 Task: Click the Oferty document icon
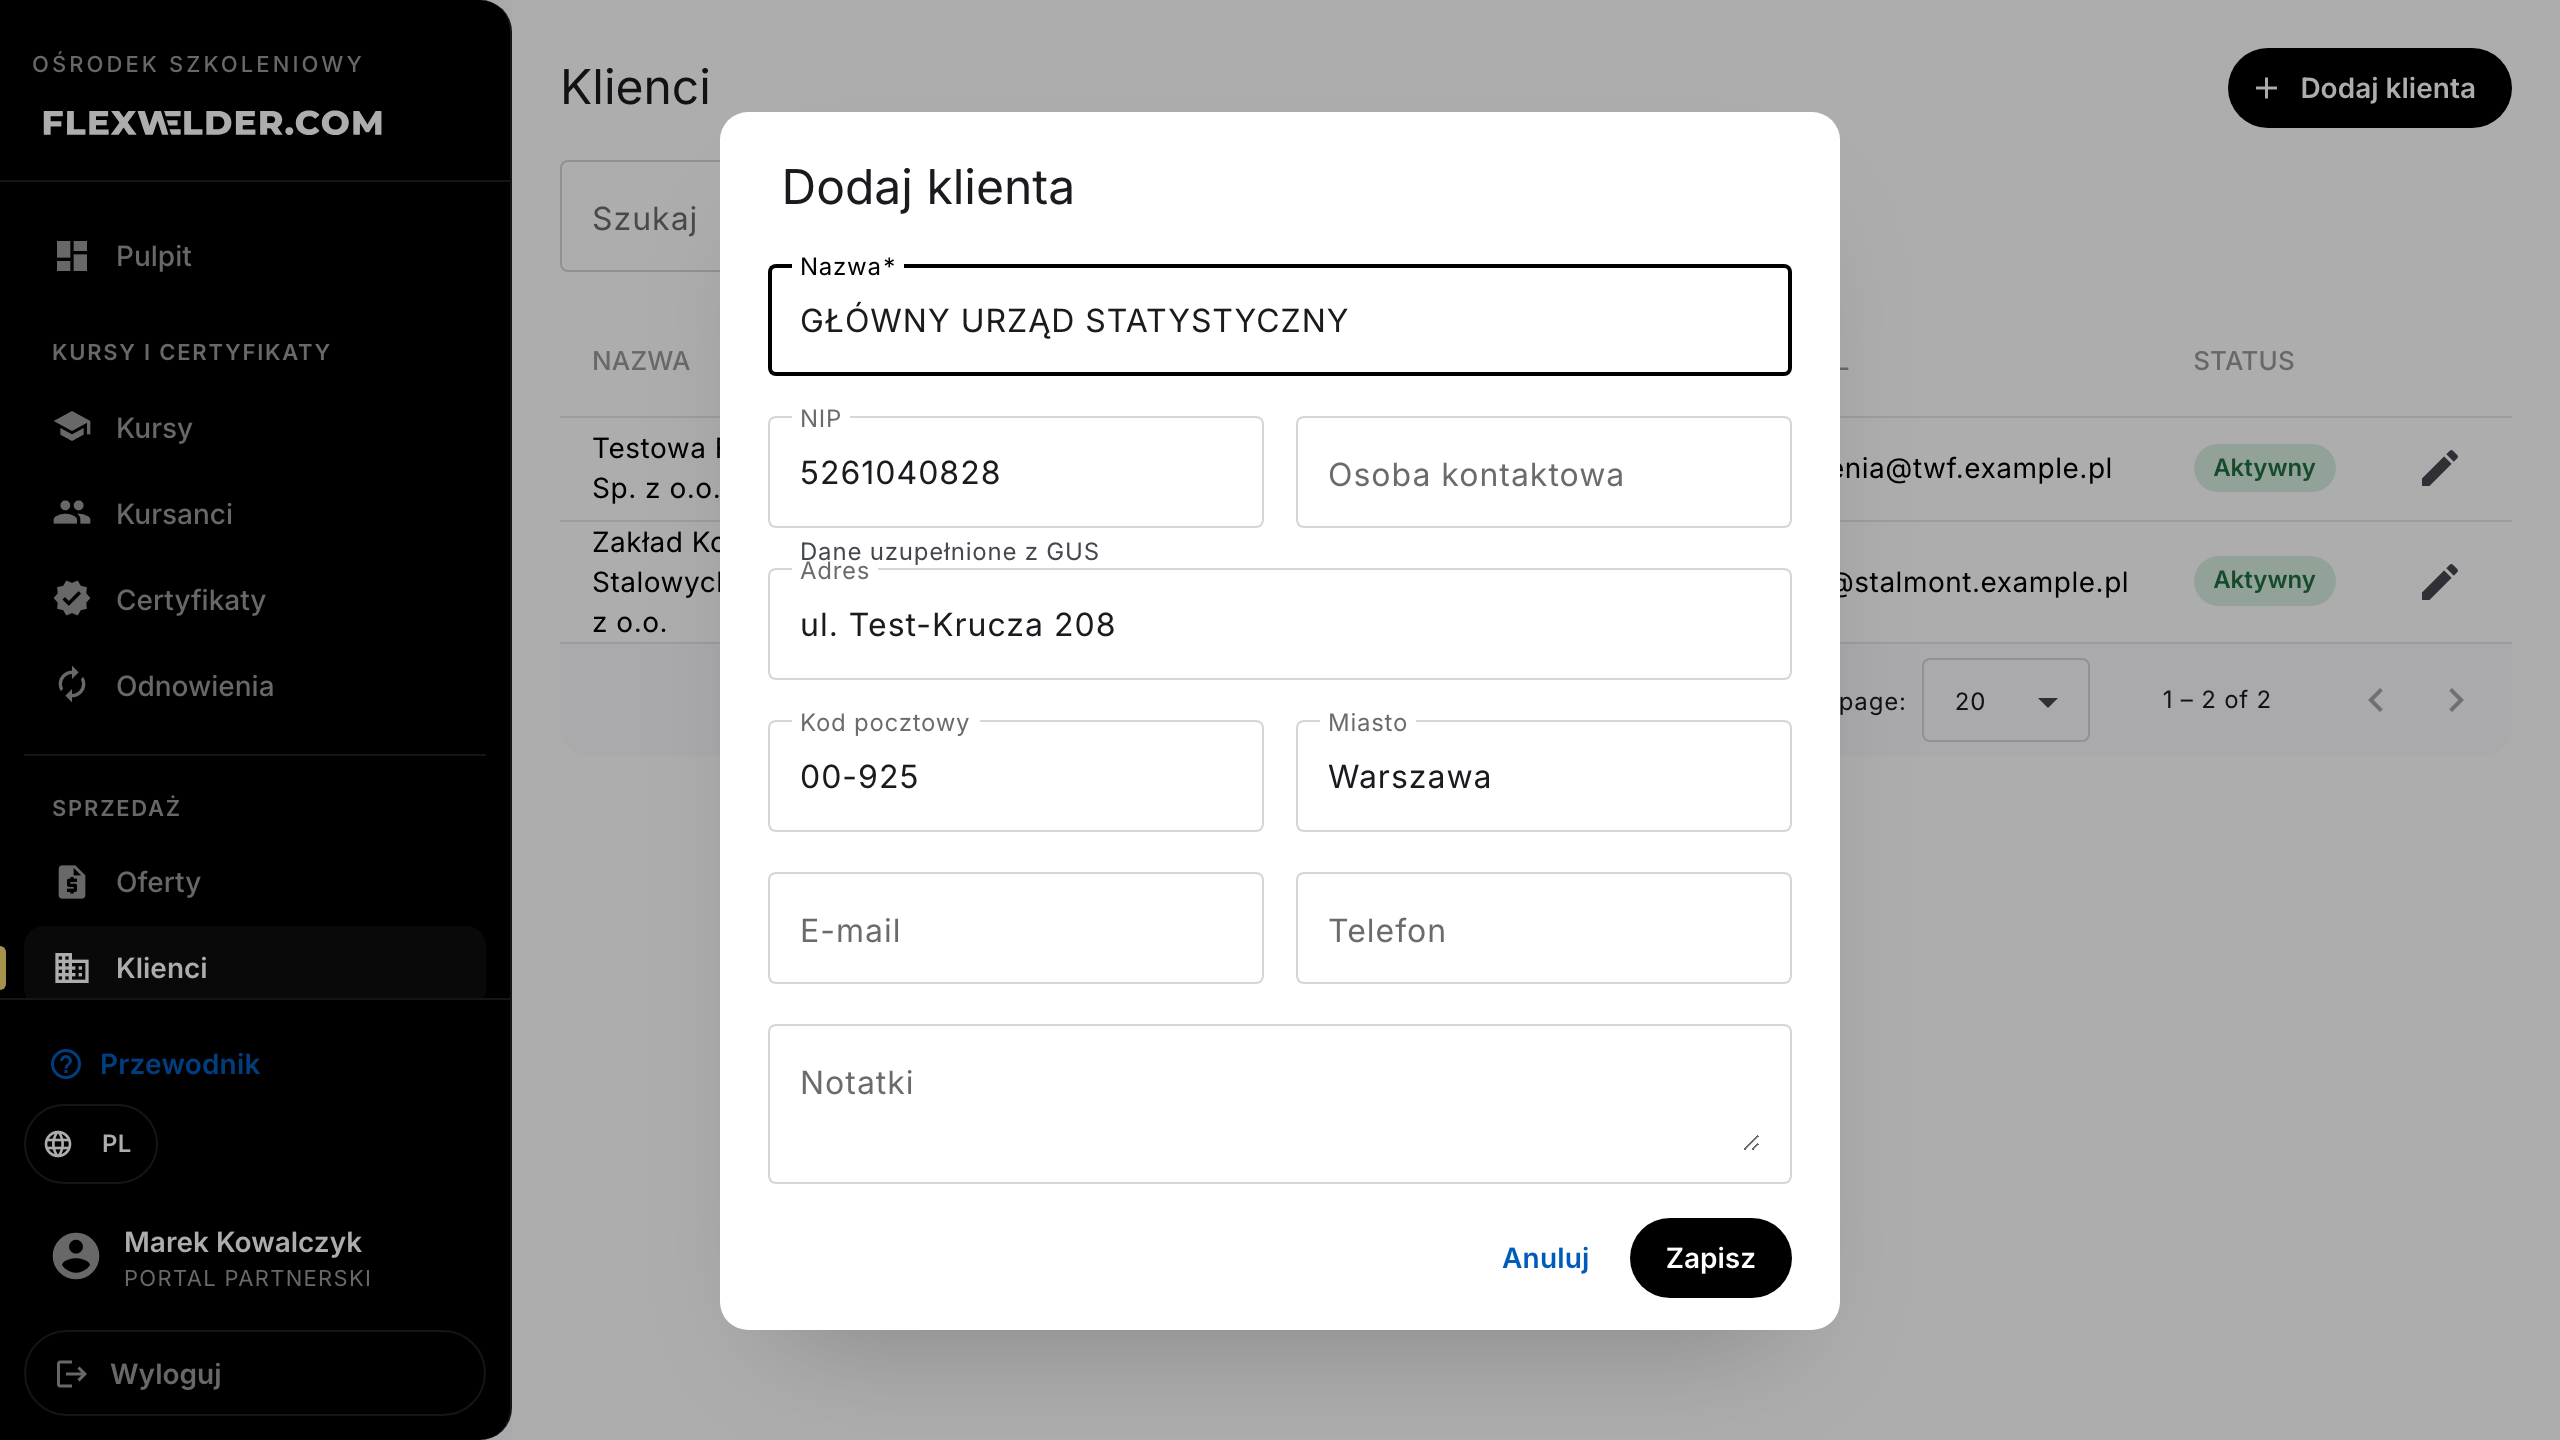coord(72,881)
